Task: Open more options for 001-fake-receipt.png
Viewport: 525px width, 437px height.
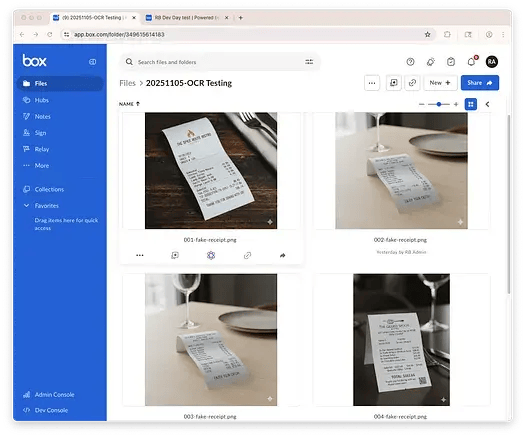Action: click(140, 256)
